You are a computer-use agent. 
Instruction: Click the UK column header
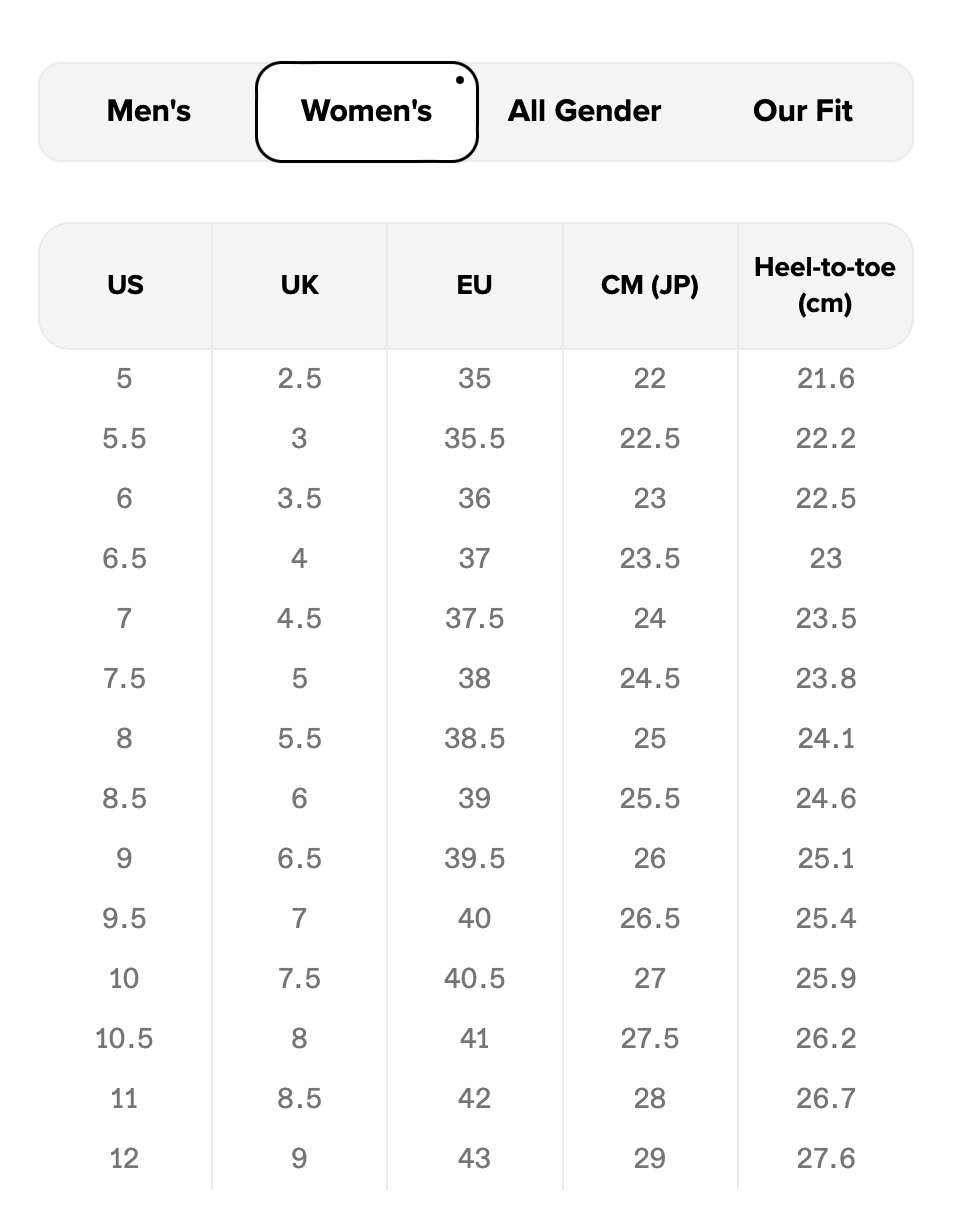(299, 286)
